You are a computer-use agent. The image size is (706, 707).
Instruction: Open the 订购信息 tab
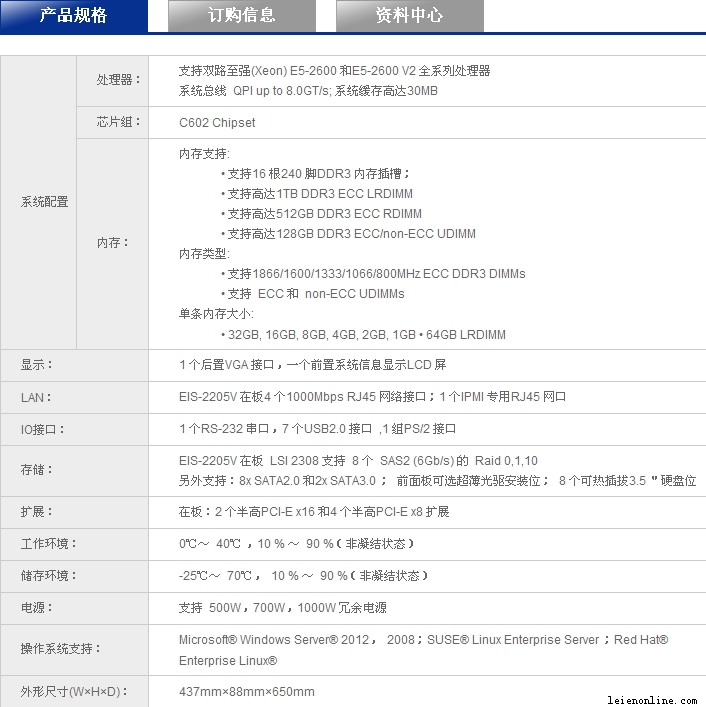[x=242, y=16]
